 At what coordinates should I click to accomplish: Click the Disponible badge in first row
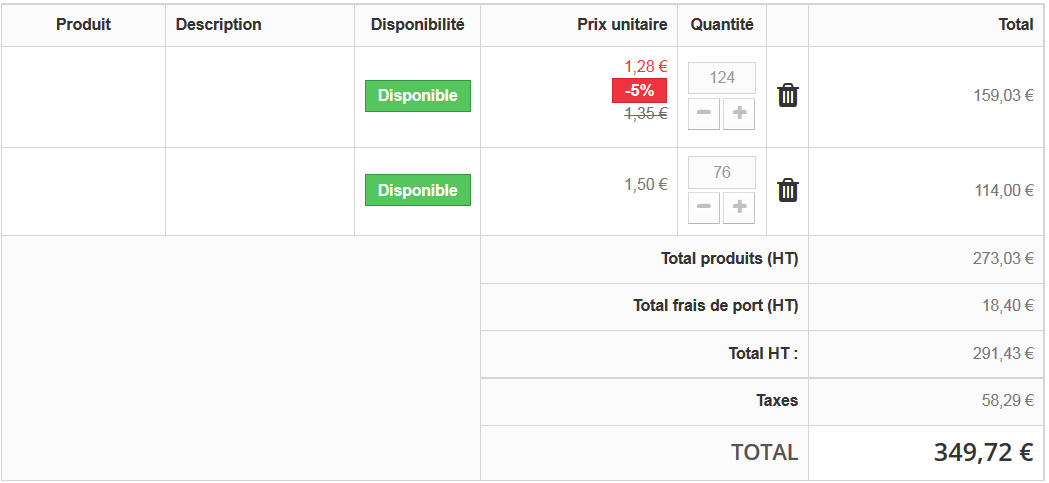click(x=417, y=96)
